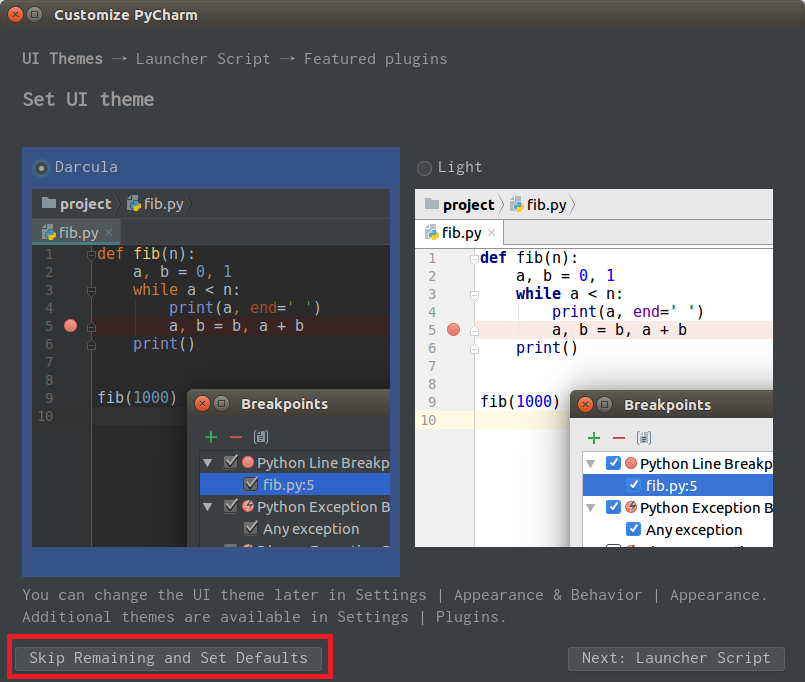
Task: Click Python Line Breakpoint red icon in Light preview
Action: coord(631,463)
